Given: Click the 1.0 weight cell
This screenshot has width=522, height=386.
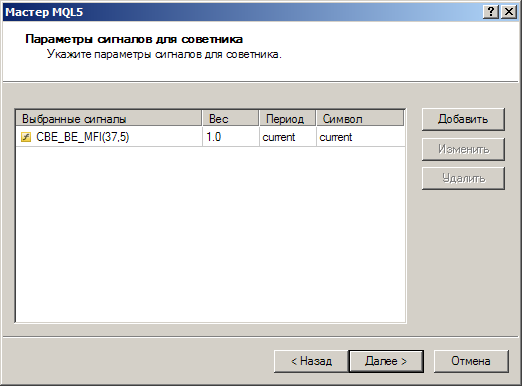Looking at the screenshot, I should coord(231,137).
